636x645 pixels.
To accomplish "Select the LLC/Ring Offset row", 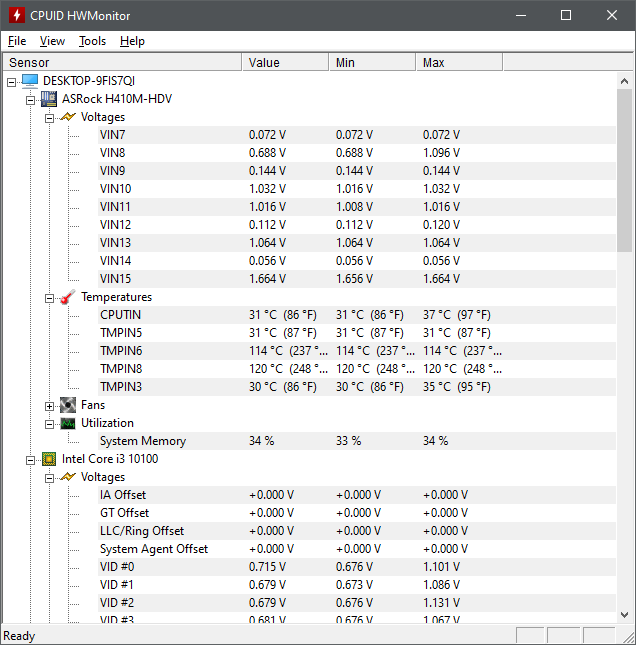I will pos(357,531).
